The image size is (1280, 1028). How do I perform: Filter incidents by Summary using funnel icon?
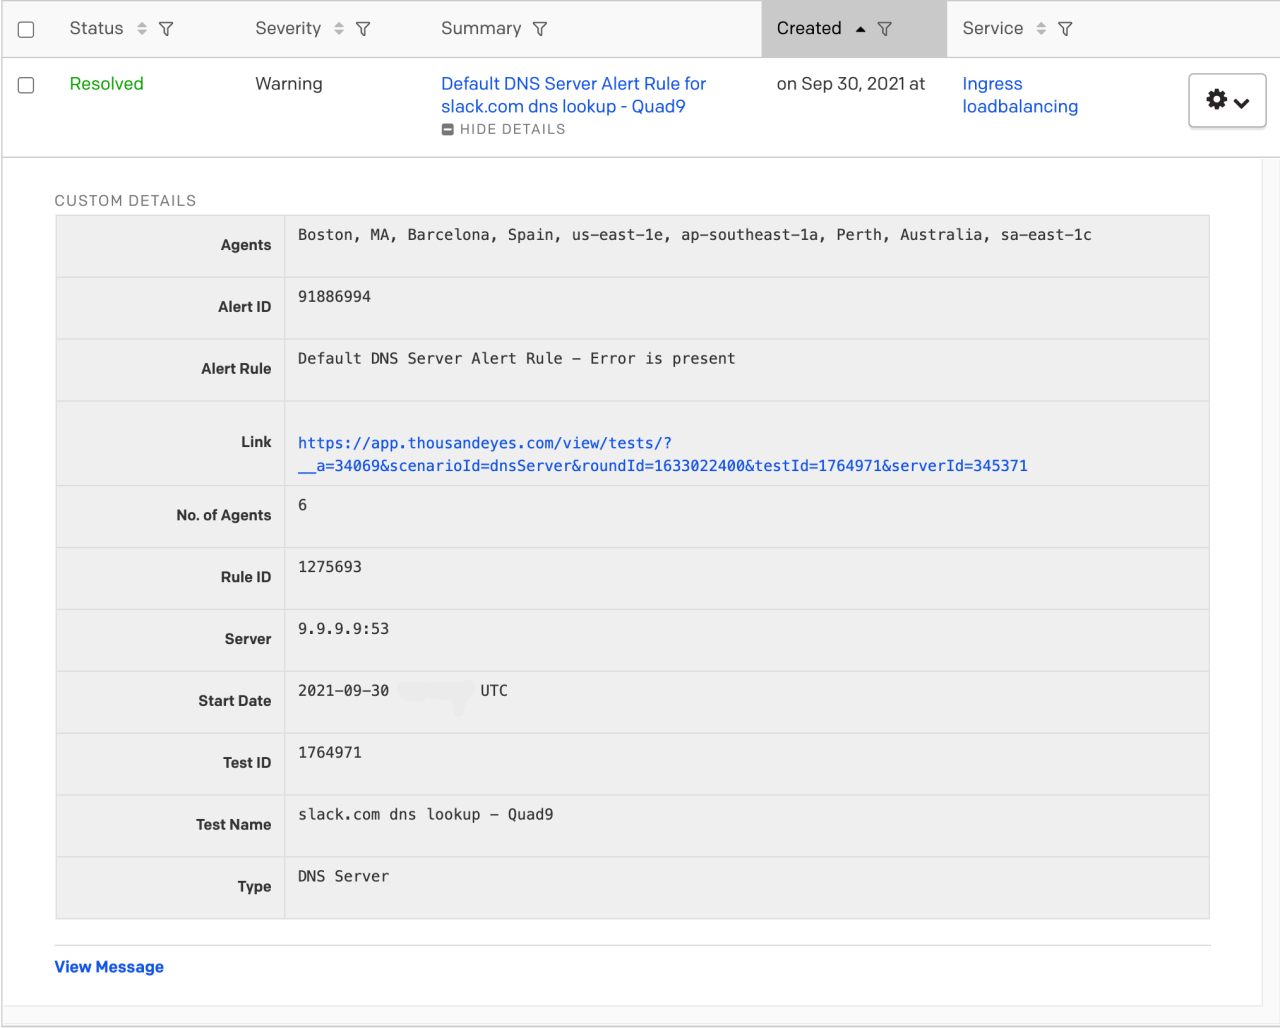[540, 29]
